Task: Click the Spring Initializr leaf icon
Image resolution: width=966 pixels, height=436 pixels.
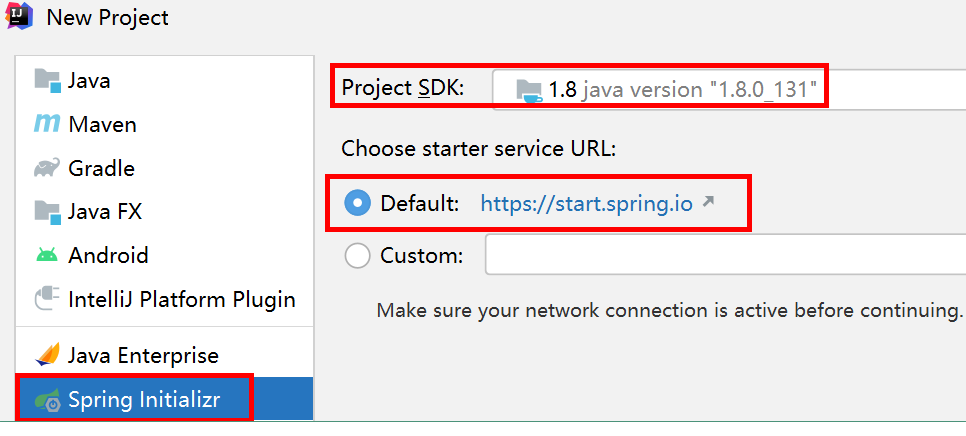Action: click(47, 400)
